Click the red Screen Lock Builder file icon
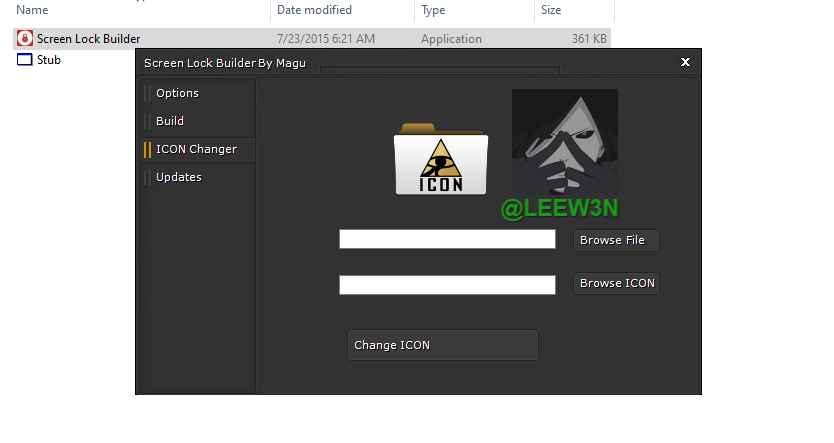Screen dimensions: 834x443 point(24,38)
